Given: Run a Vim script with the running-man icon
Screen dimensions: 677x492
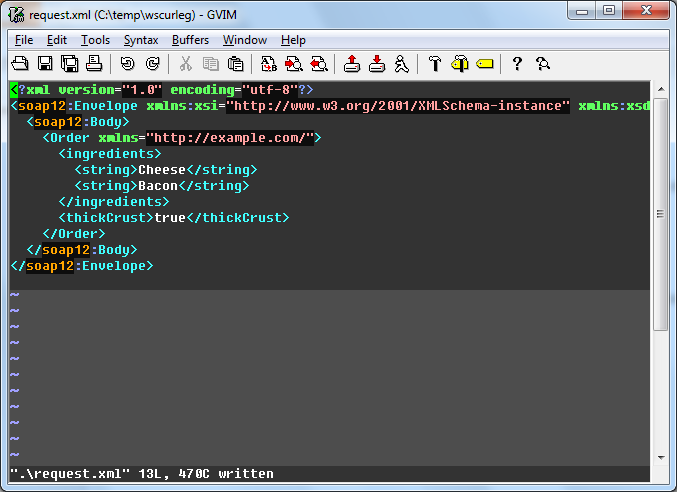Looking at the screenshot, I should (x=402, y=64).
